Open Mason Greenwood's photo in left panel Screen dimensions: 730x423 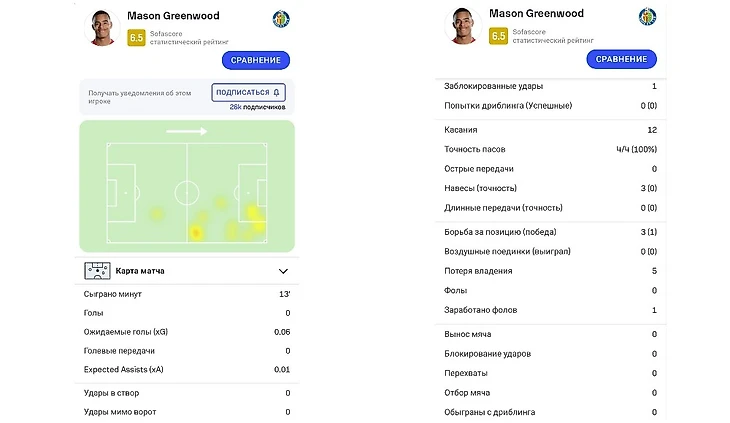point(102,27)
